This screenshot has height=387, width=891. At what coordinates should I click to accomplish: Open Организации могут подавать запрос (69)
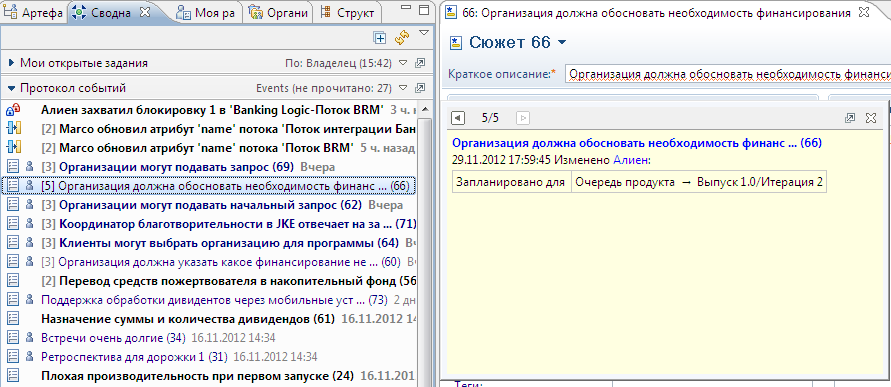point(177,167)
